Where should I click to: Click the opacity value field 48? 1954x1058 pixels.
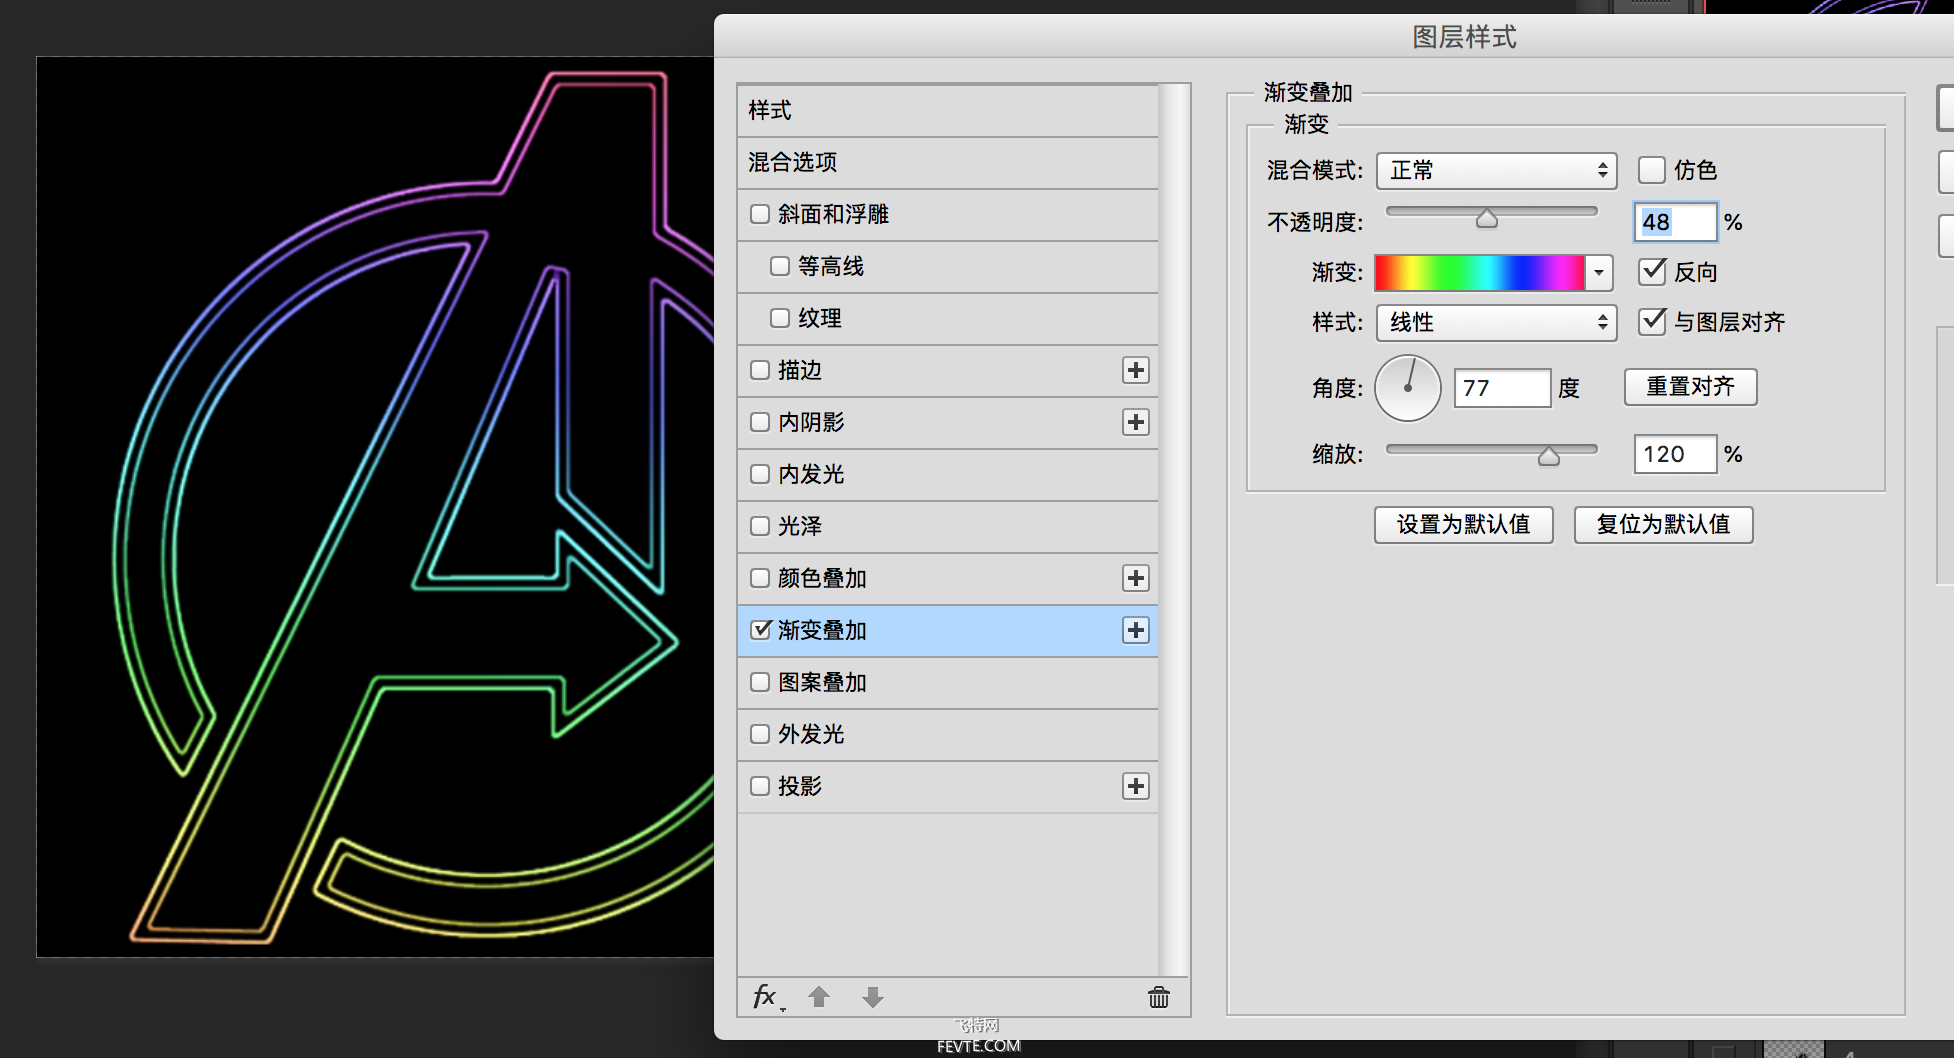(x=1675, y=222)
